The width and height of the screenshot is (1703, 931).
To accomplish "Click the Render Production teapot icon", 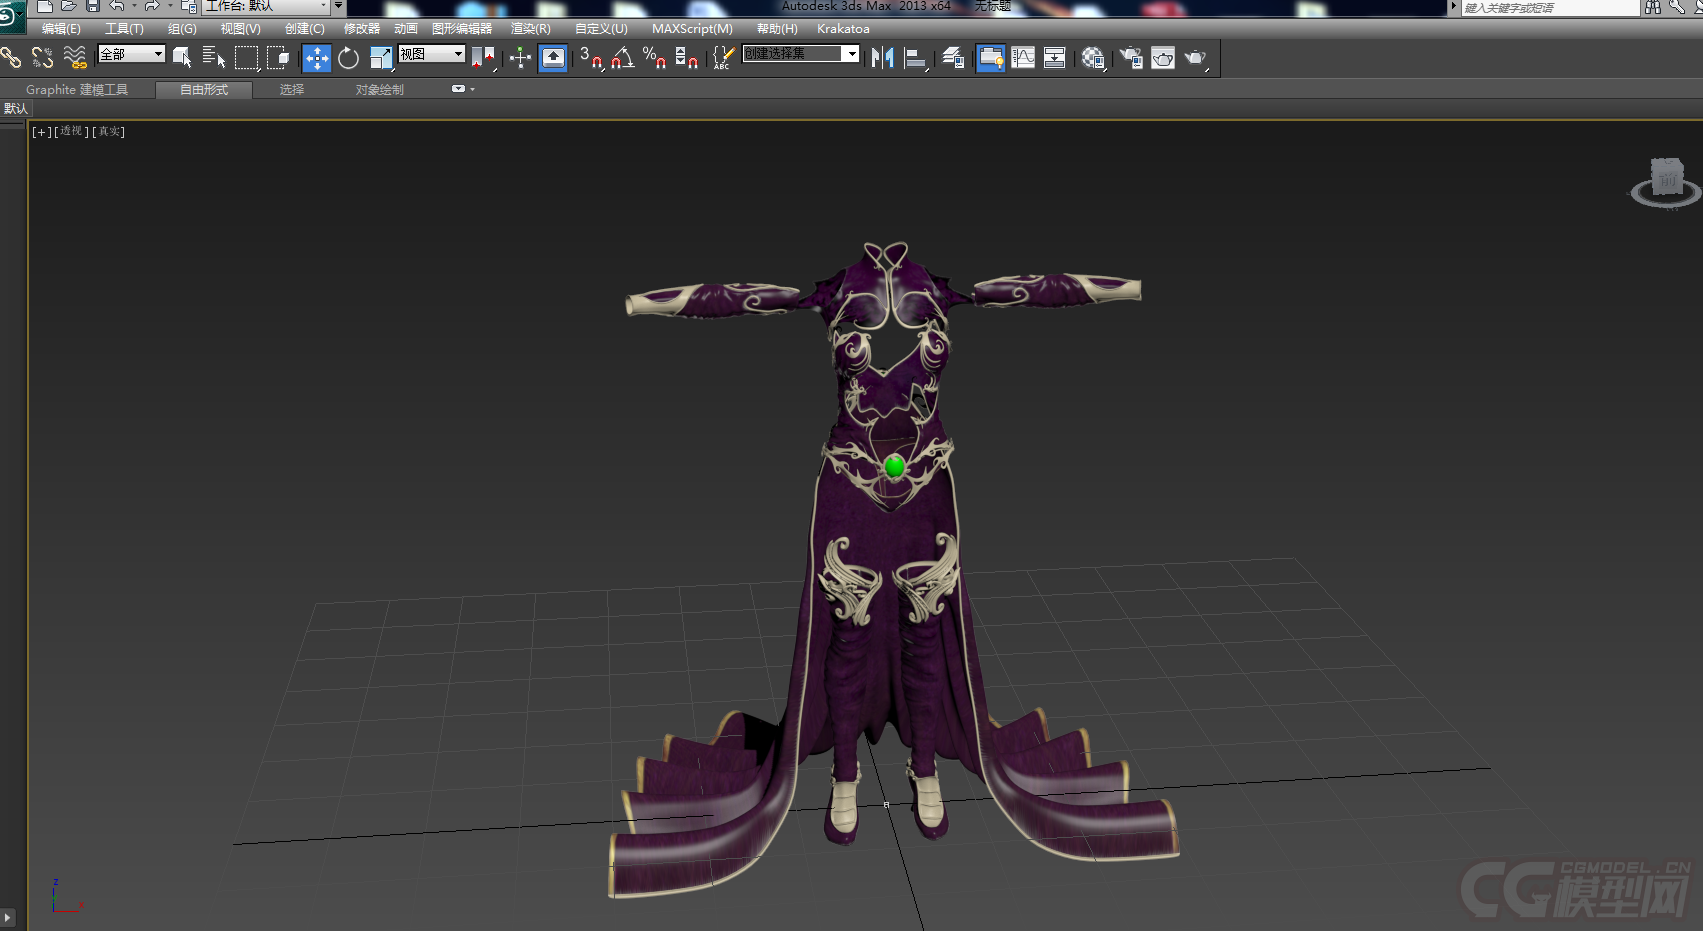I will (x=1196, y=58).
